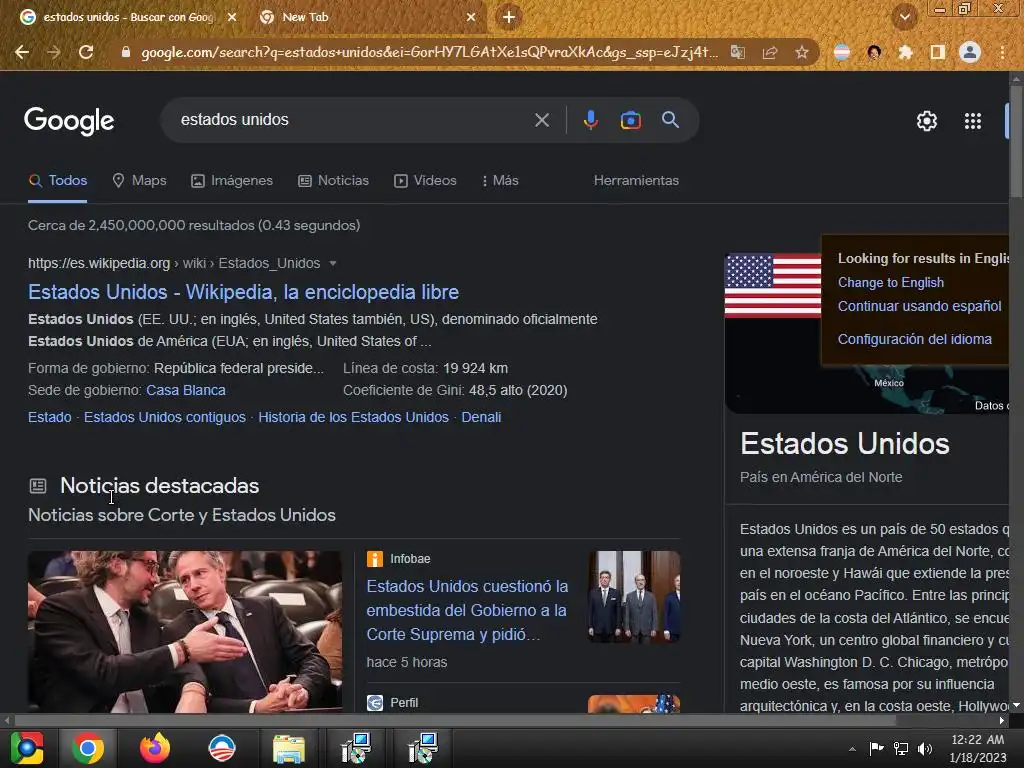Open the Action Center flag in tray

[876, 748]
